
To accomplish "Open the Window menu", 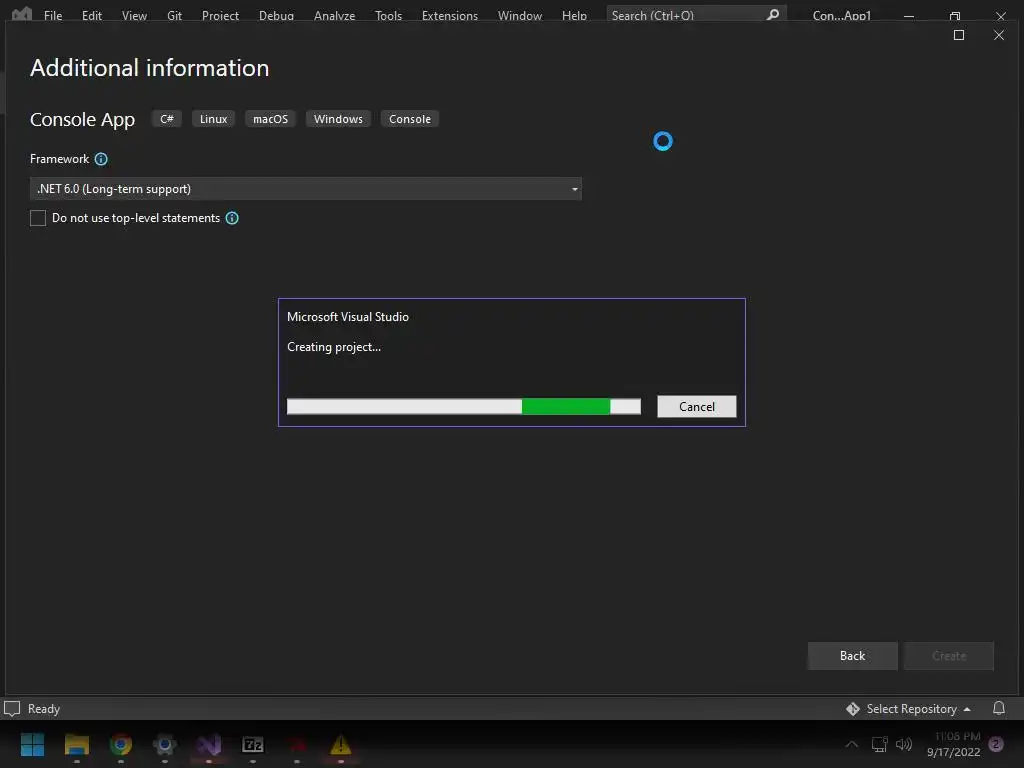I will click(520, 15).
